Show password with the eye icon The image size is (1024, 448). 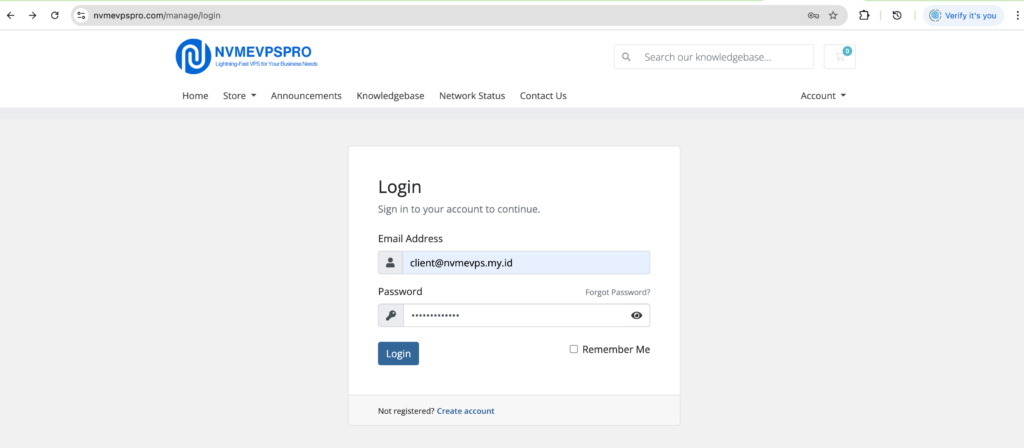636,316
